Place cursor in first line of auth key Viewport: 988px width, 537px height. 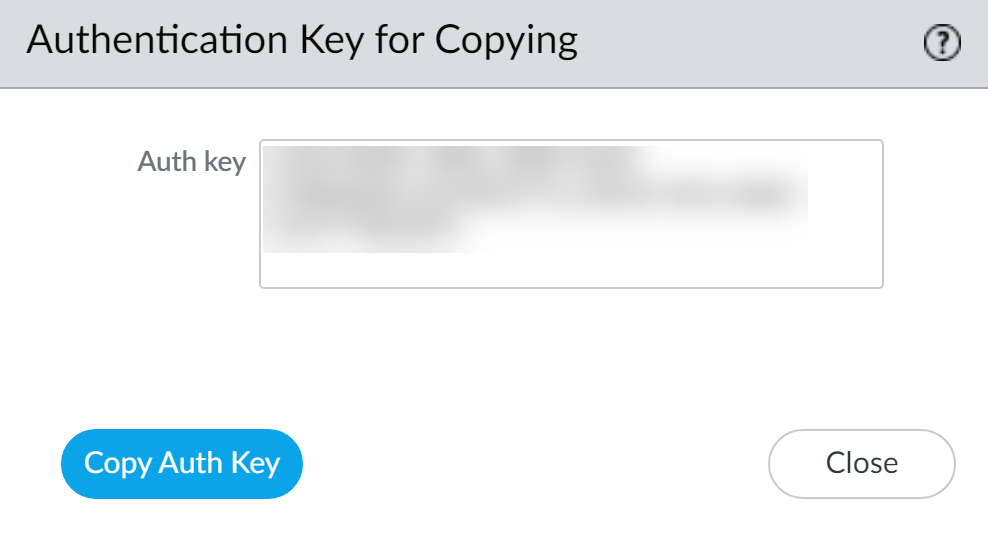[x=450, y=163]
